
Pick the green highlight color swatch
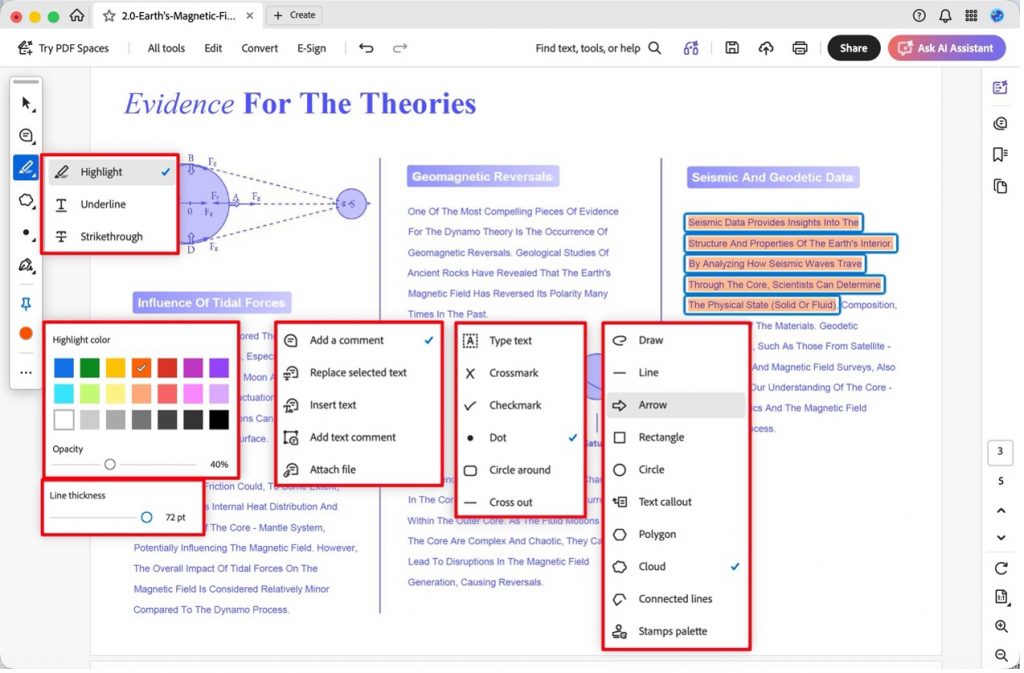click(89, 368)
